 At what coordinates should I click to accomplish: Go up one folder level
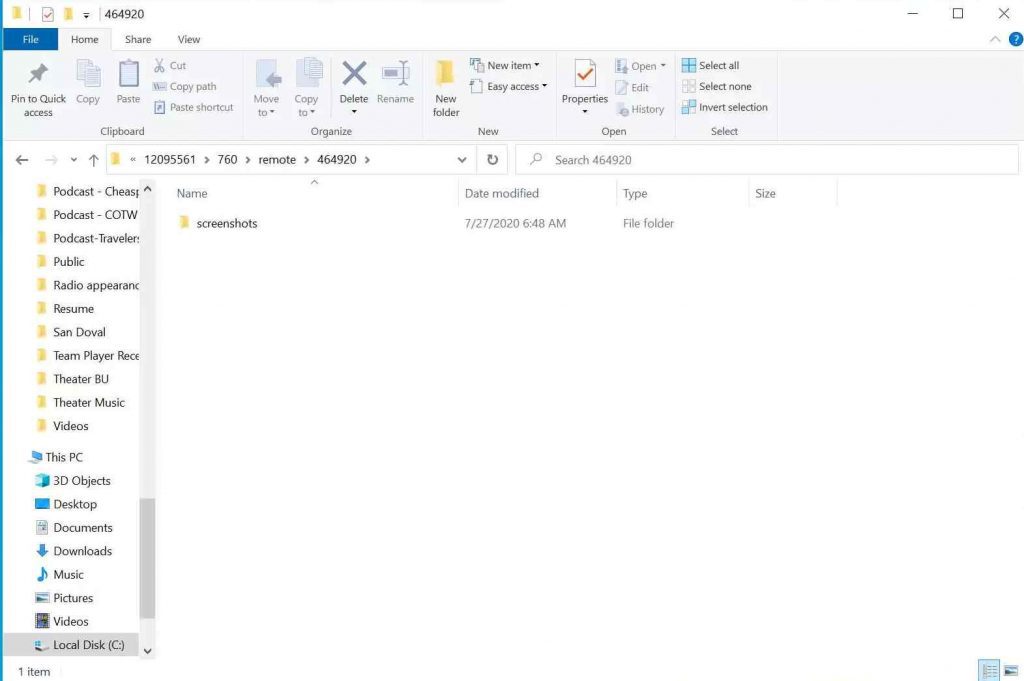click(x=93, y=160)
